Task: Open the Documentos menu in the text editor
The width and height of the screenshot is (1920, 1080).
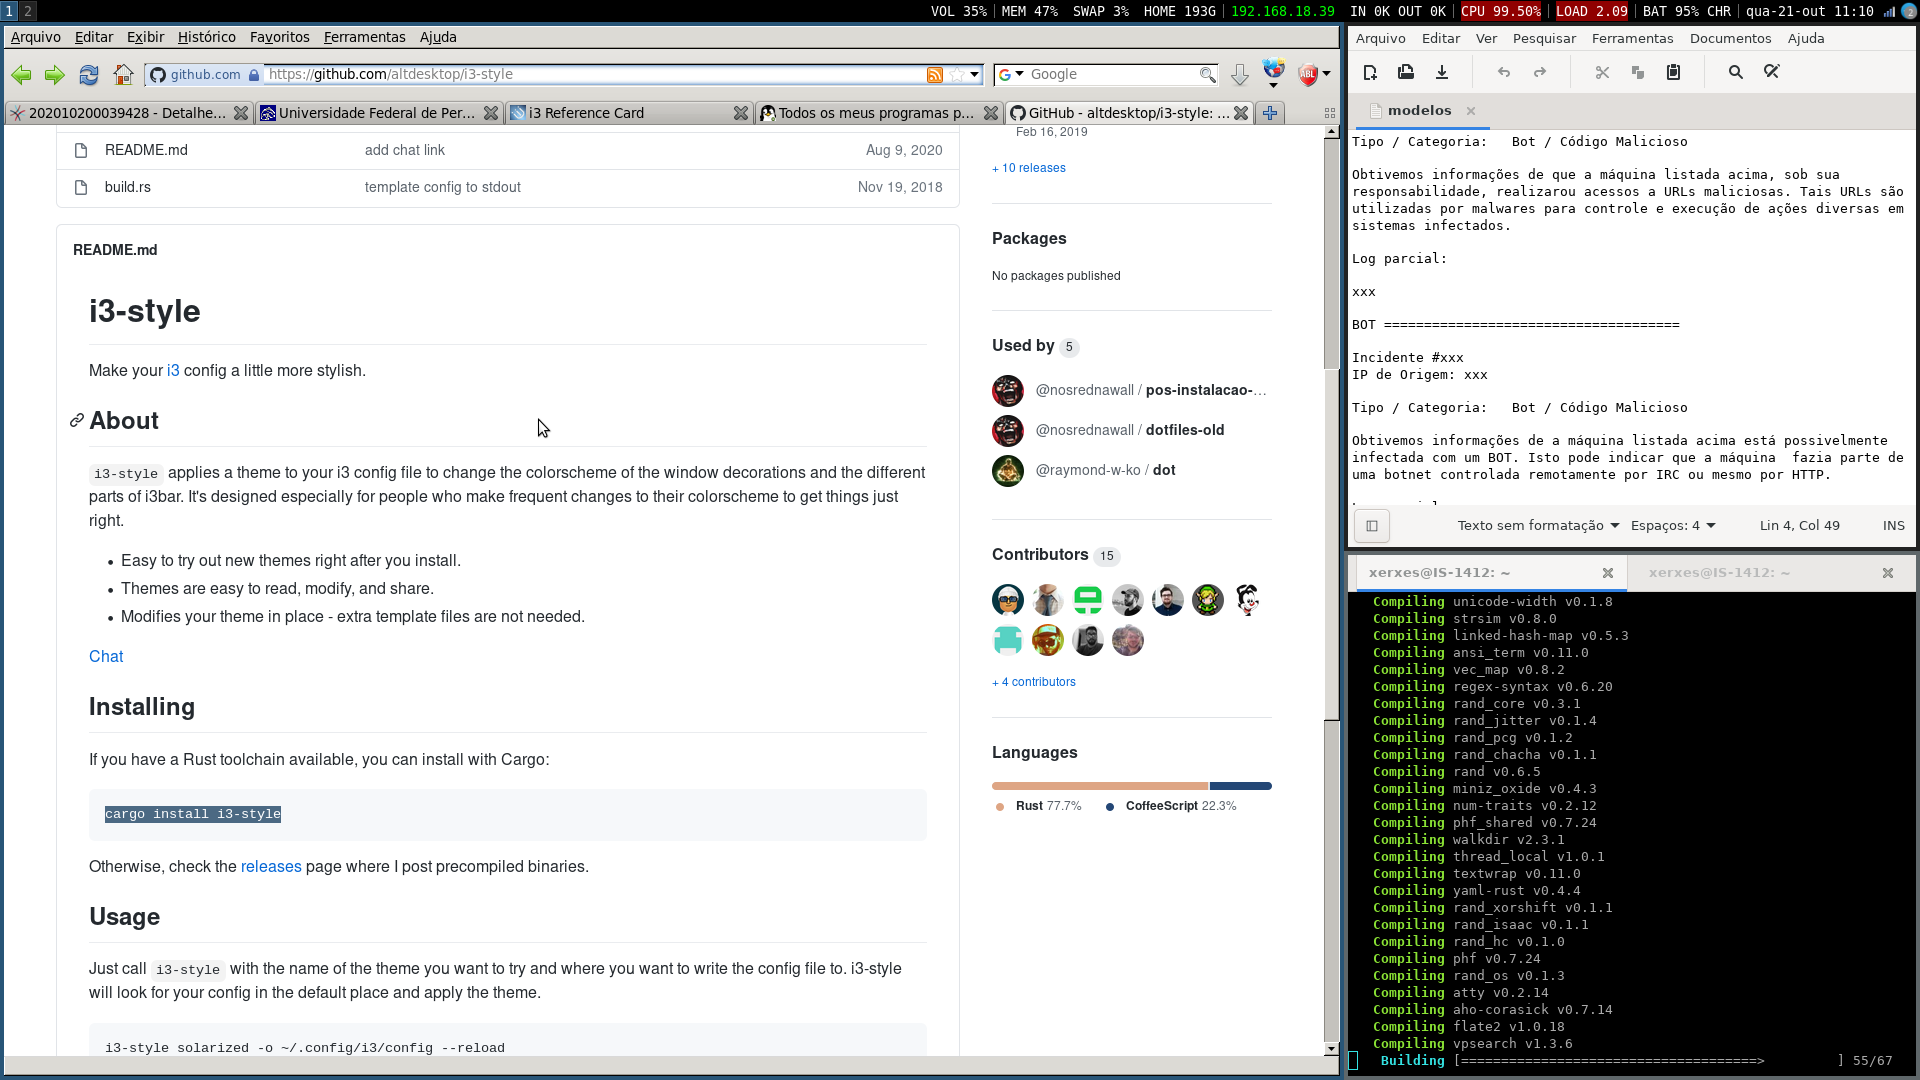Action: [1730, 39]
